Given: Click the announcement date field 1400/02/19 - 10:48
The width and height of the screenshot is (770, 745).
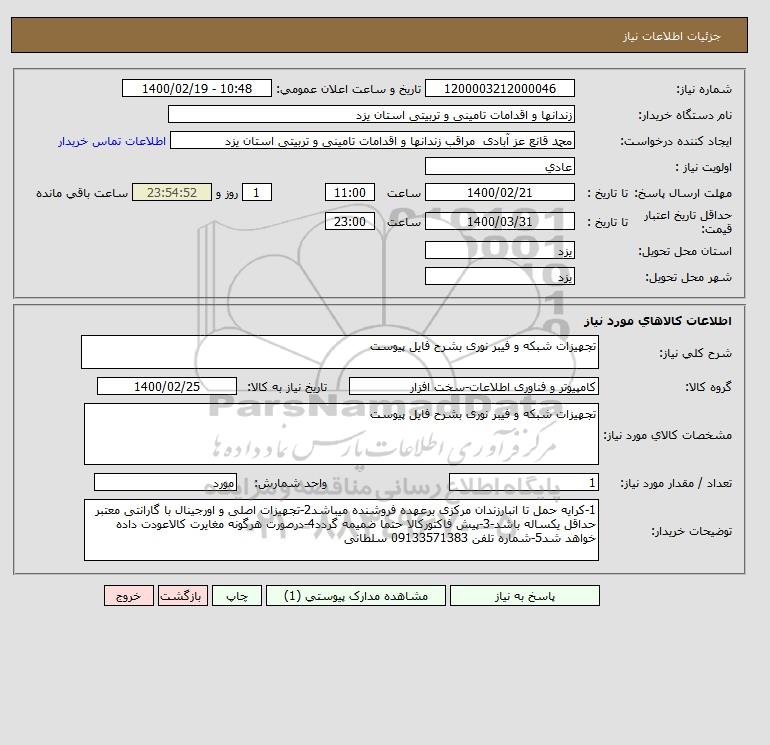Looking at the screenshot, I should [x=197, y=88].
